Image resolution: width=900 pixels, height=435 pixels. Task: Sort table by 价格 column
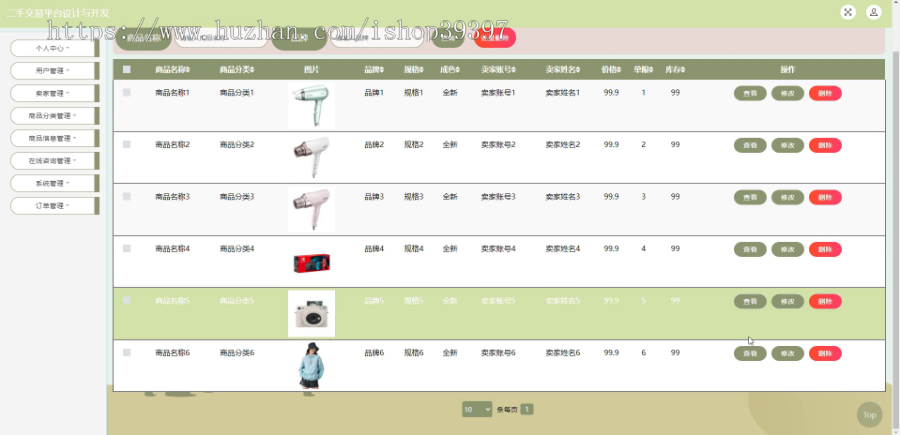point(611,69)
